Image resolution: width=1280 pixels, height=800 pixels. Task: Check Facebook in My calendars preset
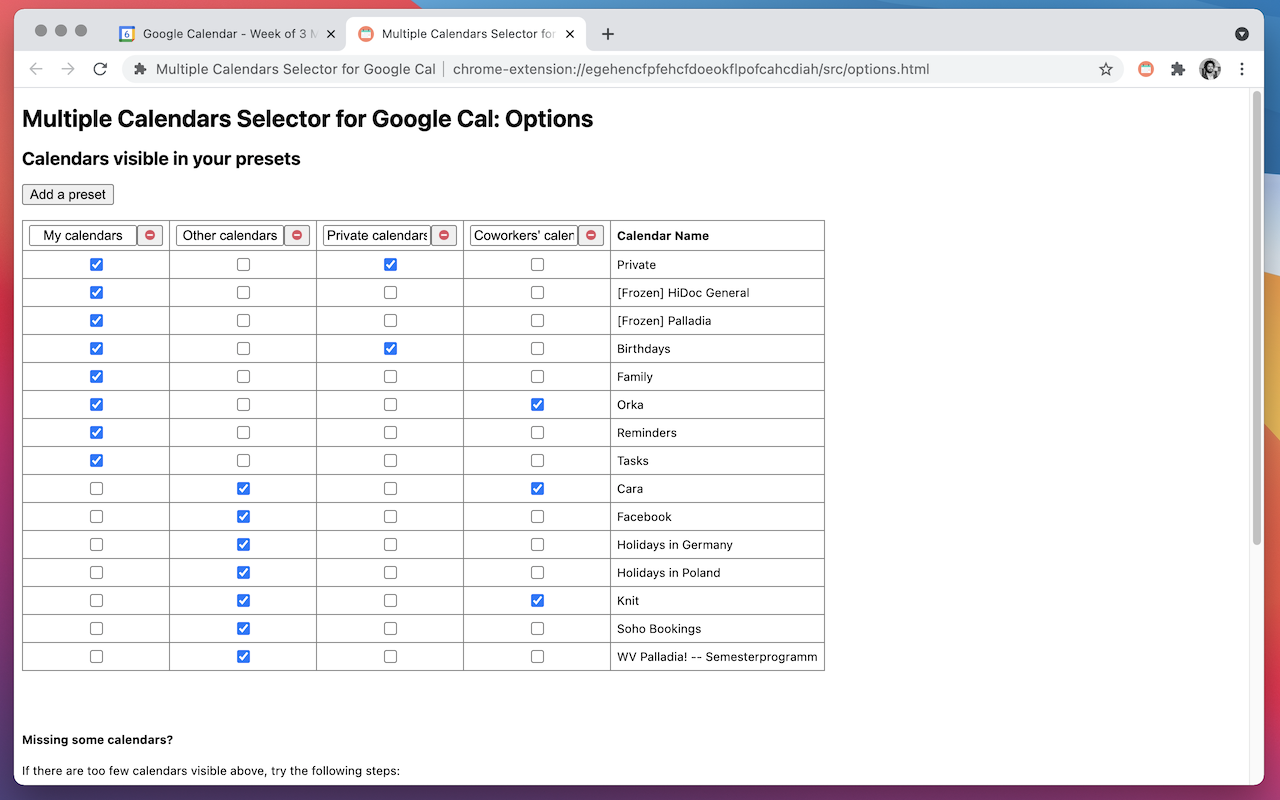click(96, 517)
